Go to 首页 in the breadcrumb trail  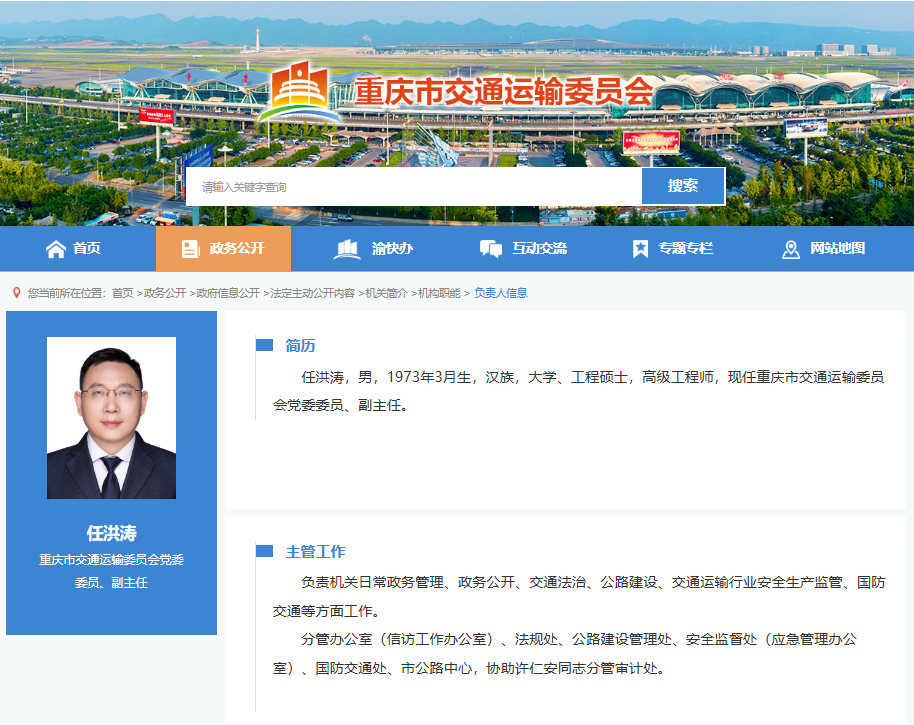pyautogui.click(x=122, y=293)
